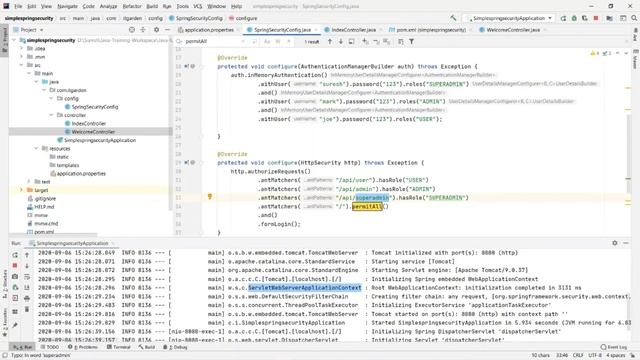The height and width of the screenshot is (360, 640).
Task: Rerun application from the Run panel side toolbar
Action: pos(15,255)
